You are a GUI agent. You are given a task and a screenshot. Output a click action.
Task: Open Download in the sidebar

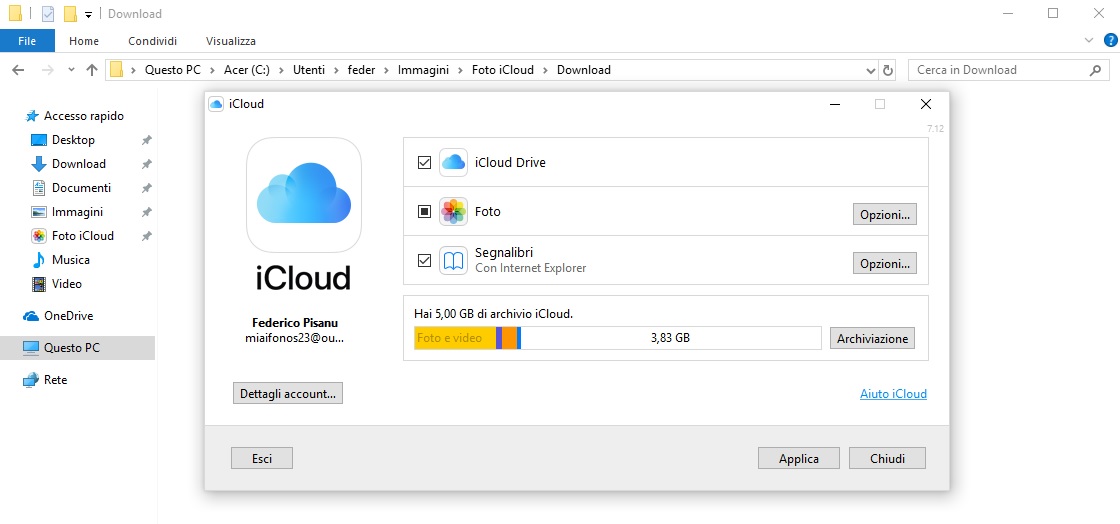coord(79,163)
